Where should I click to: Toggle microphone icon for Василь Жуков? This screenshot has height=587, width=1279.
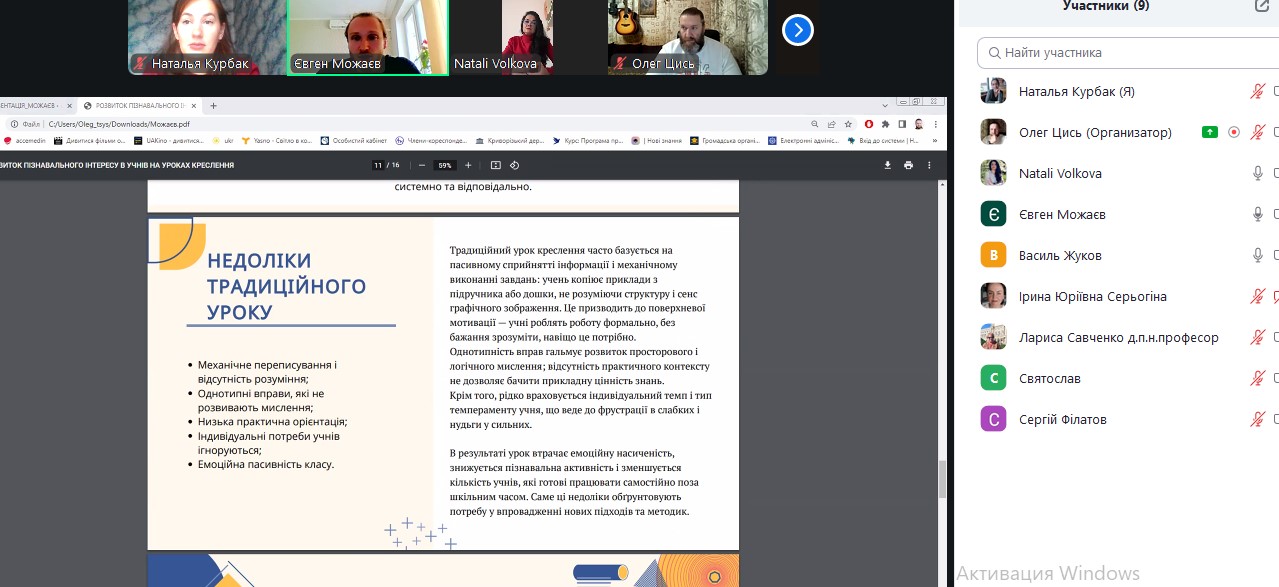pyautogui.click(x=1258, y=256)
